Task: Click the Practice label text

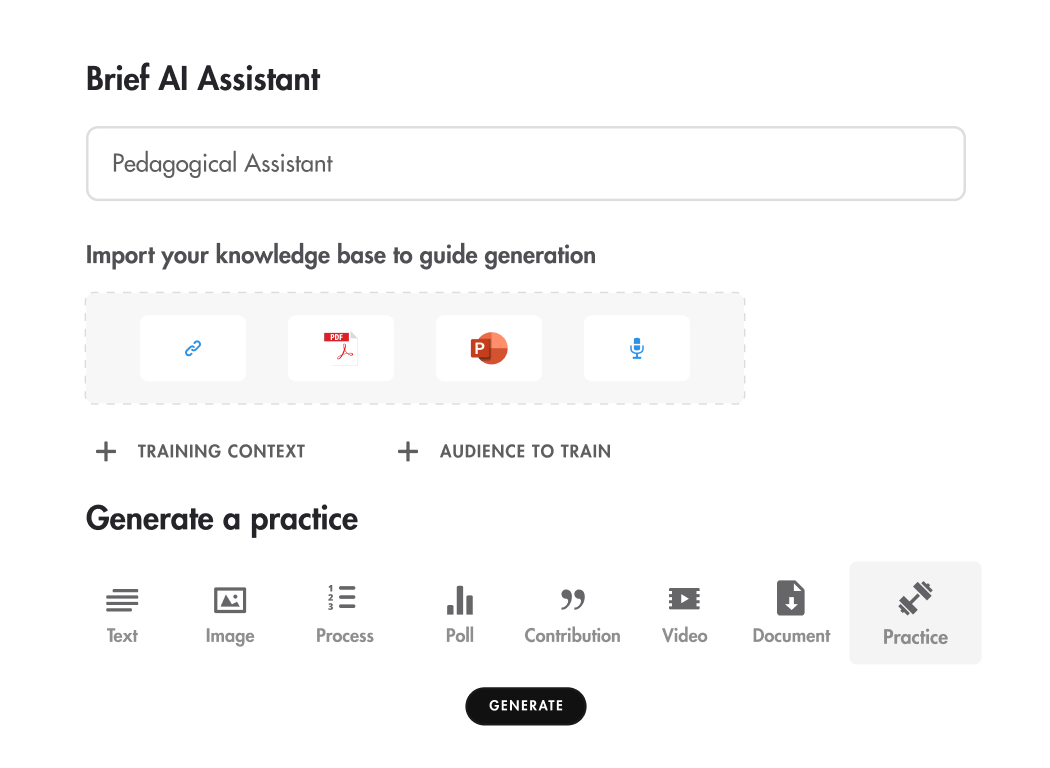Action: 915,637
